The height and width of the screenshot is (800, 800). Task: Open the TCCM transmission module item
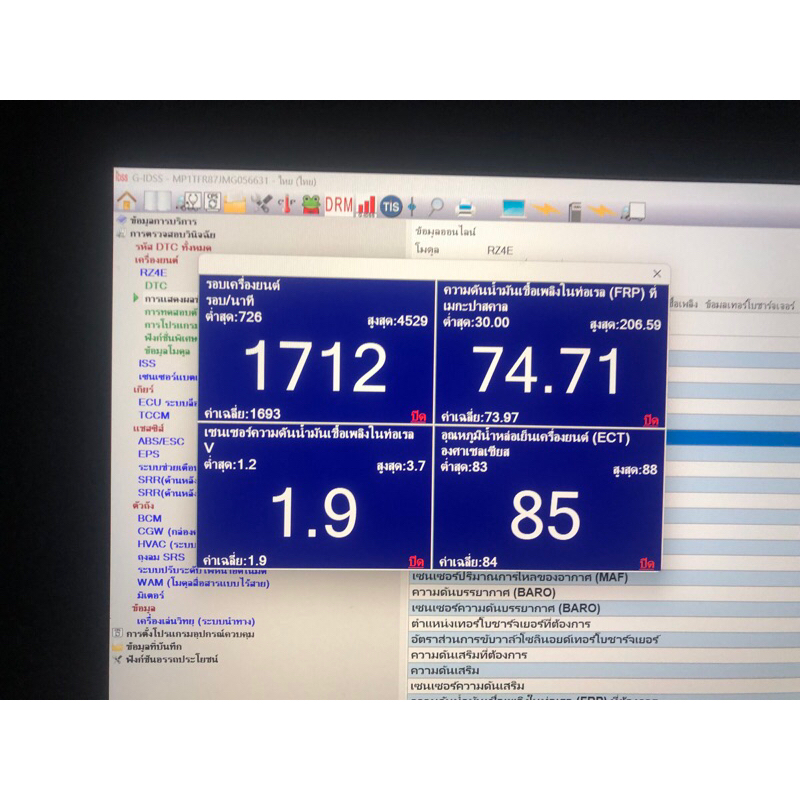point(153,415)
